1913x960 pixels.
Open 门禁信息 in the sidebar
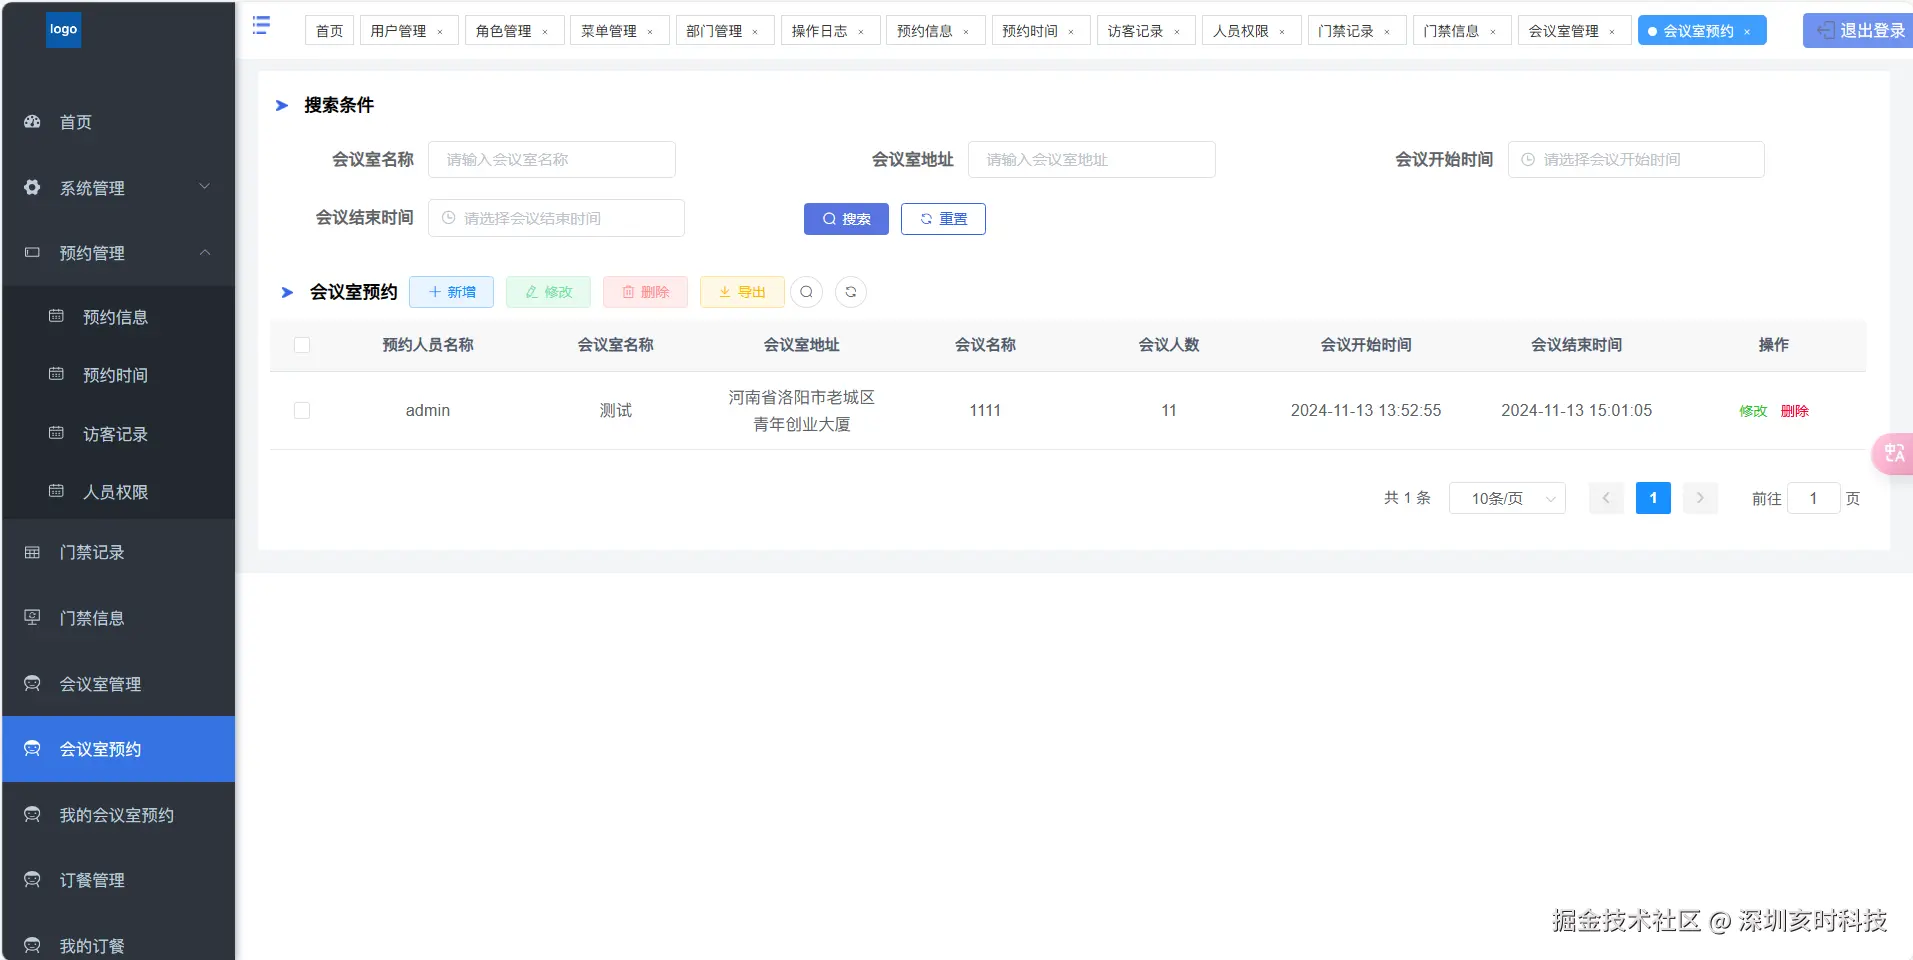tap(119, 618)
